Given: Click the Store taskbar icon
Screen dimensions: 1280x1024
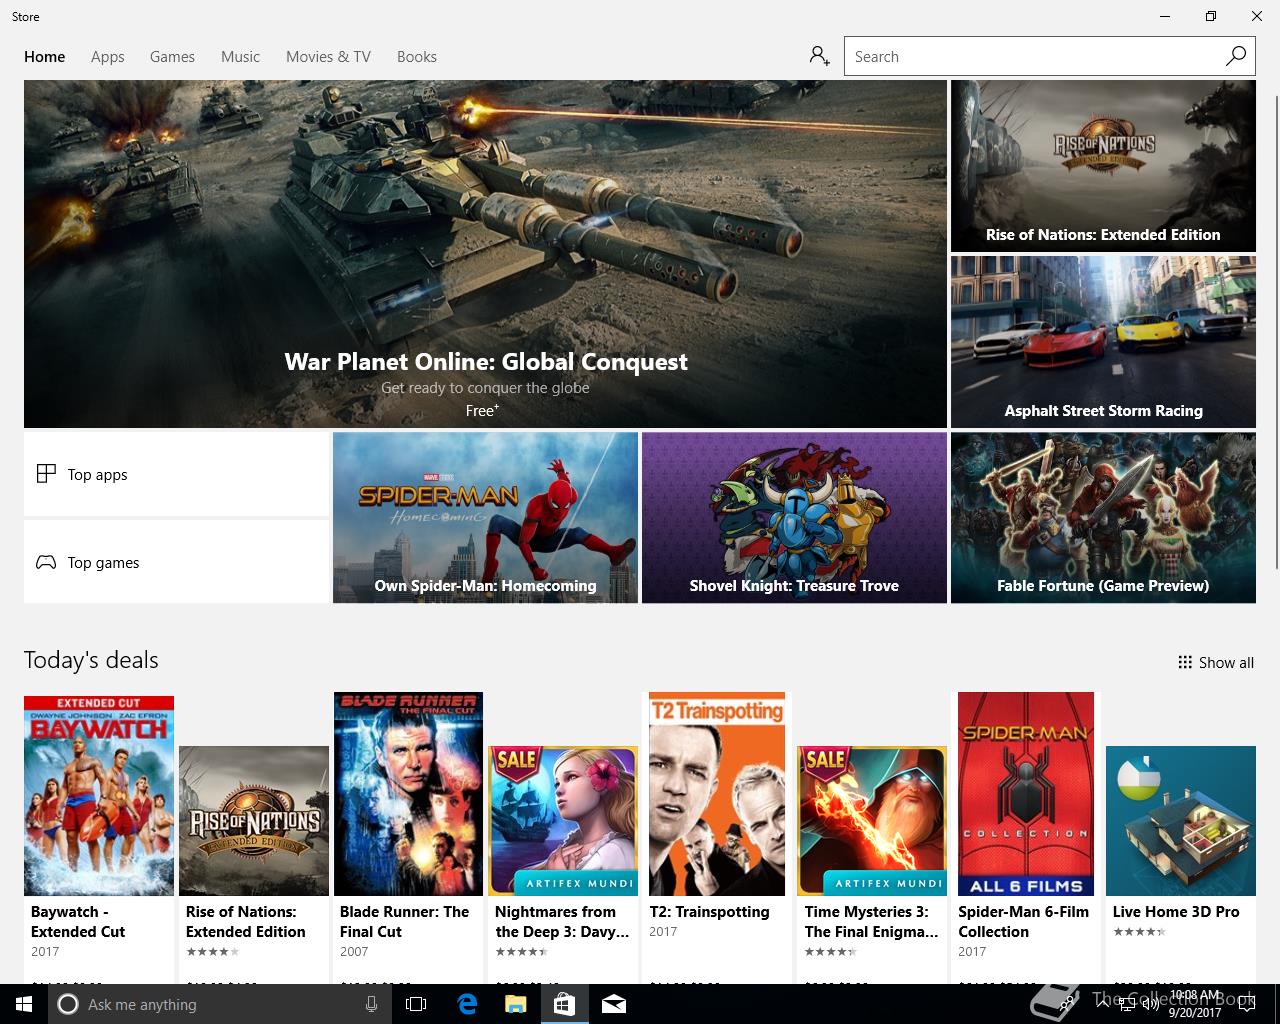Looking at the screenshot, I should coord(564,1004).
